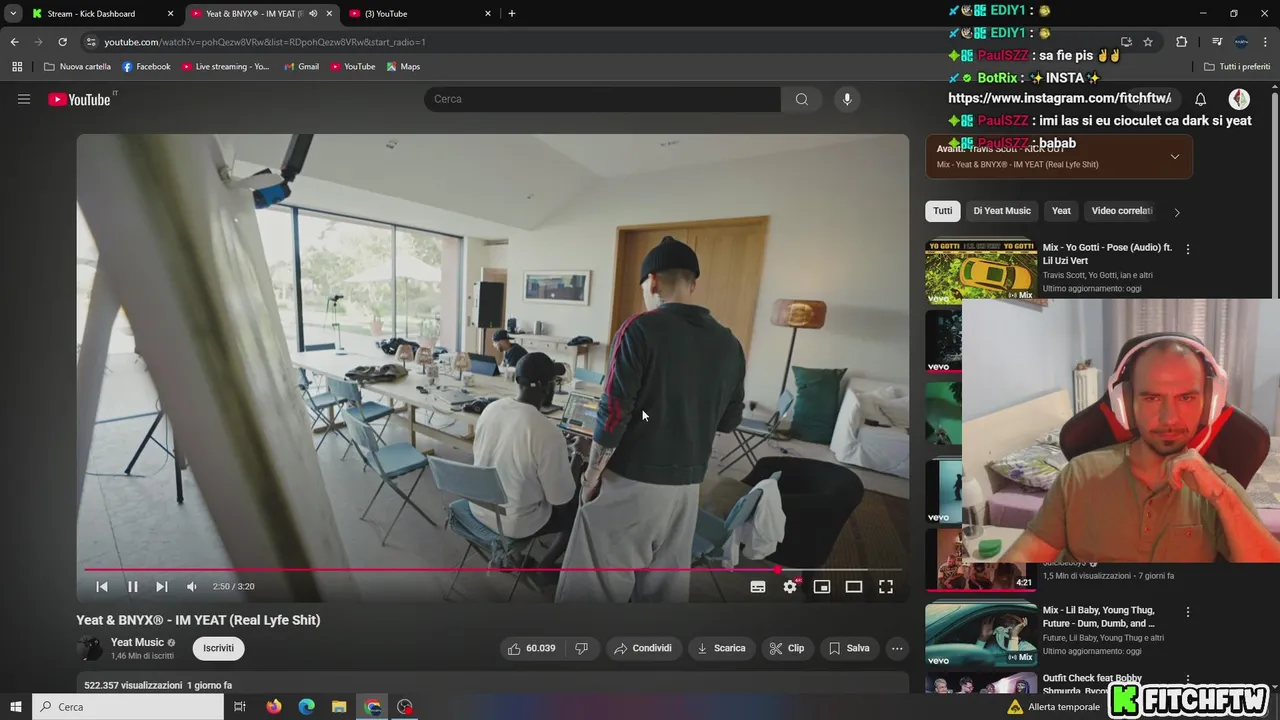The width and height of the screenshot is (1280, 720).
Task: Open File Explorer from the taskbar
Action: 339,707
